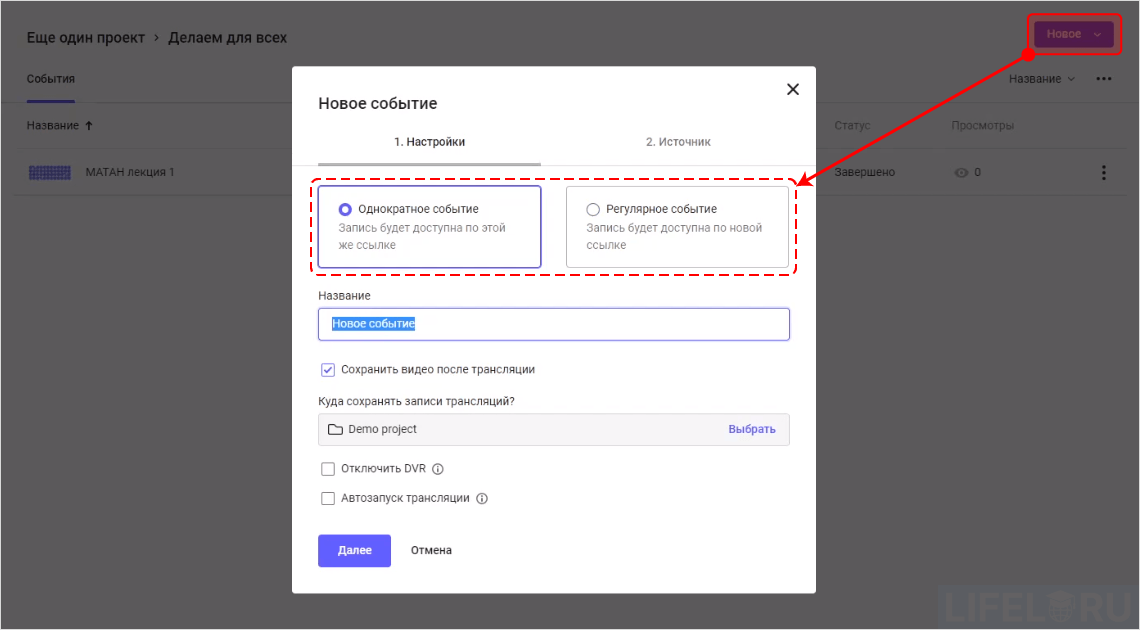Screen dimensions: 1140x630
Task: Click the Demo project folder field
Action: pos(553,429)
